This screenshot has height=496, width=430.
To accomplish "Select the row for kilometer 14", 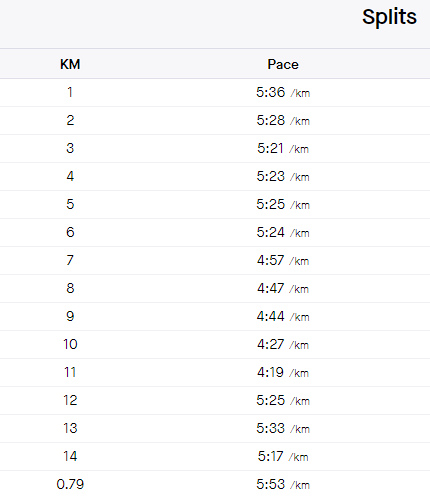I will pos(215,457).
